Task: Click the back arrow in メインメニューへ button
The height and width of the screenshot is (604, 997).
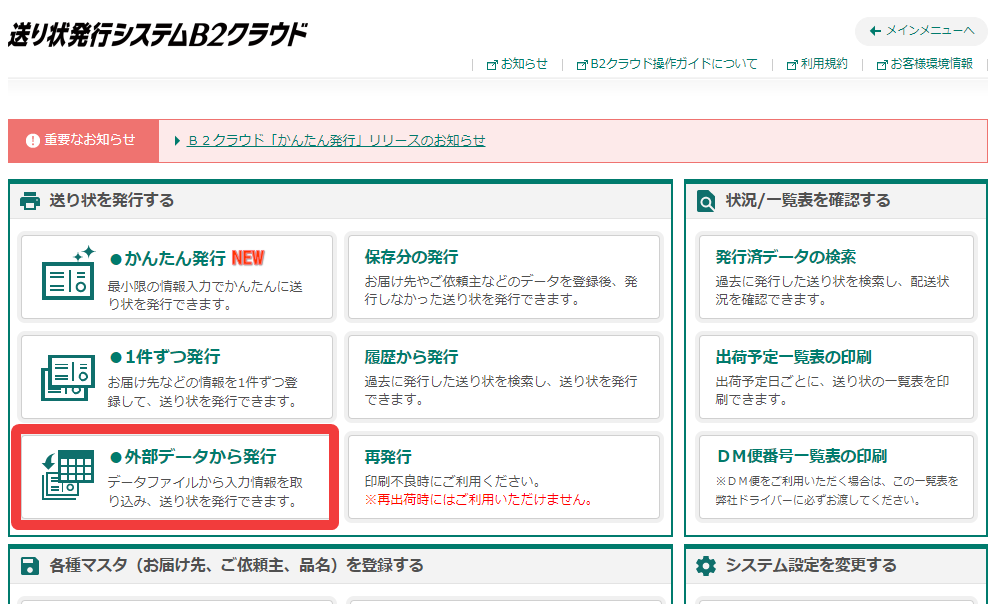Action: [876, 31]
